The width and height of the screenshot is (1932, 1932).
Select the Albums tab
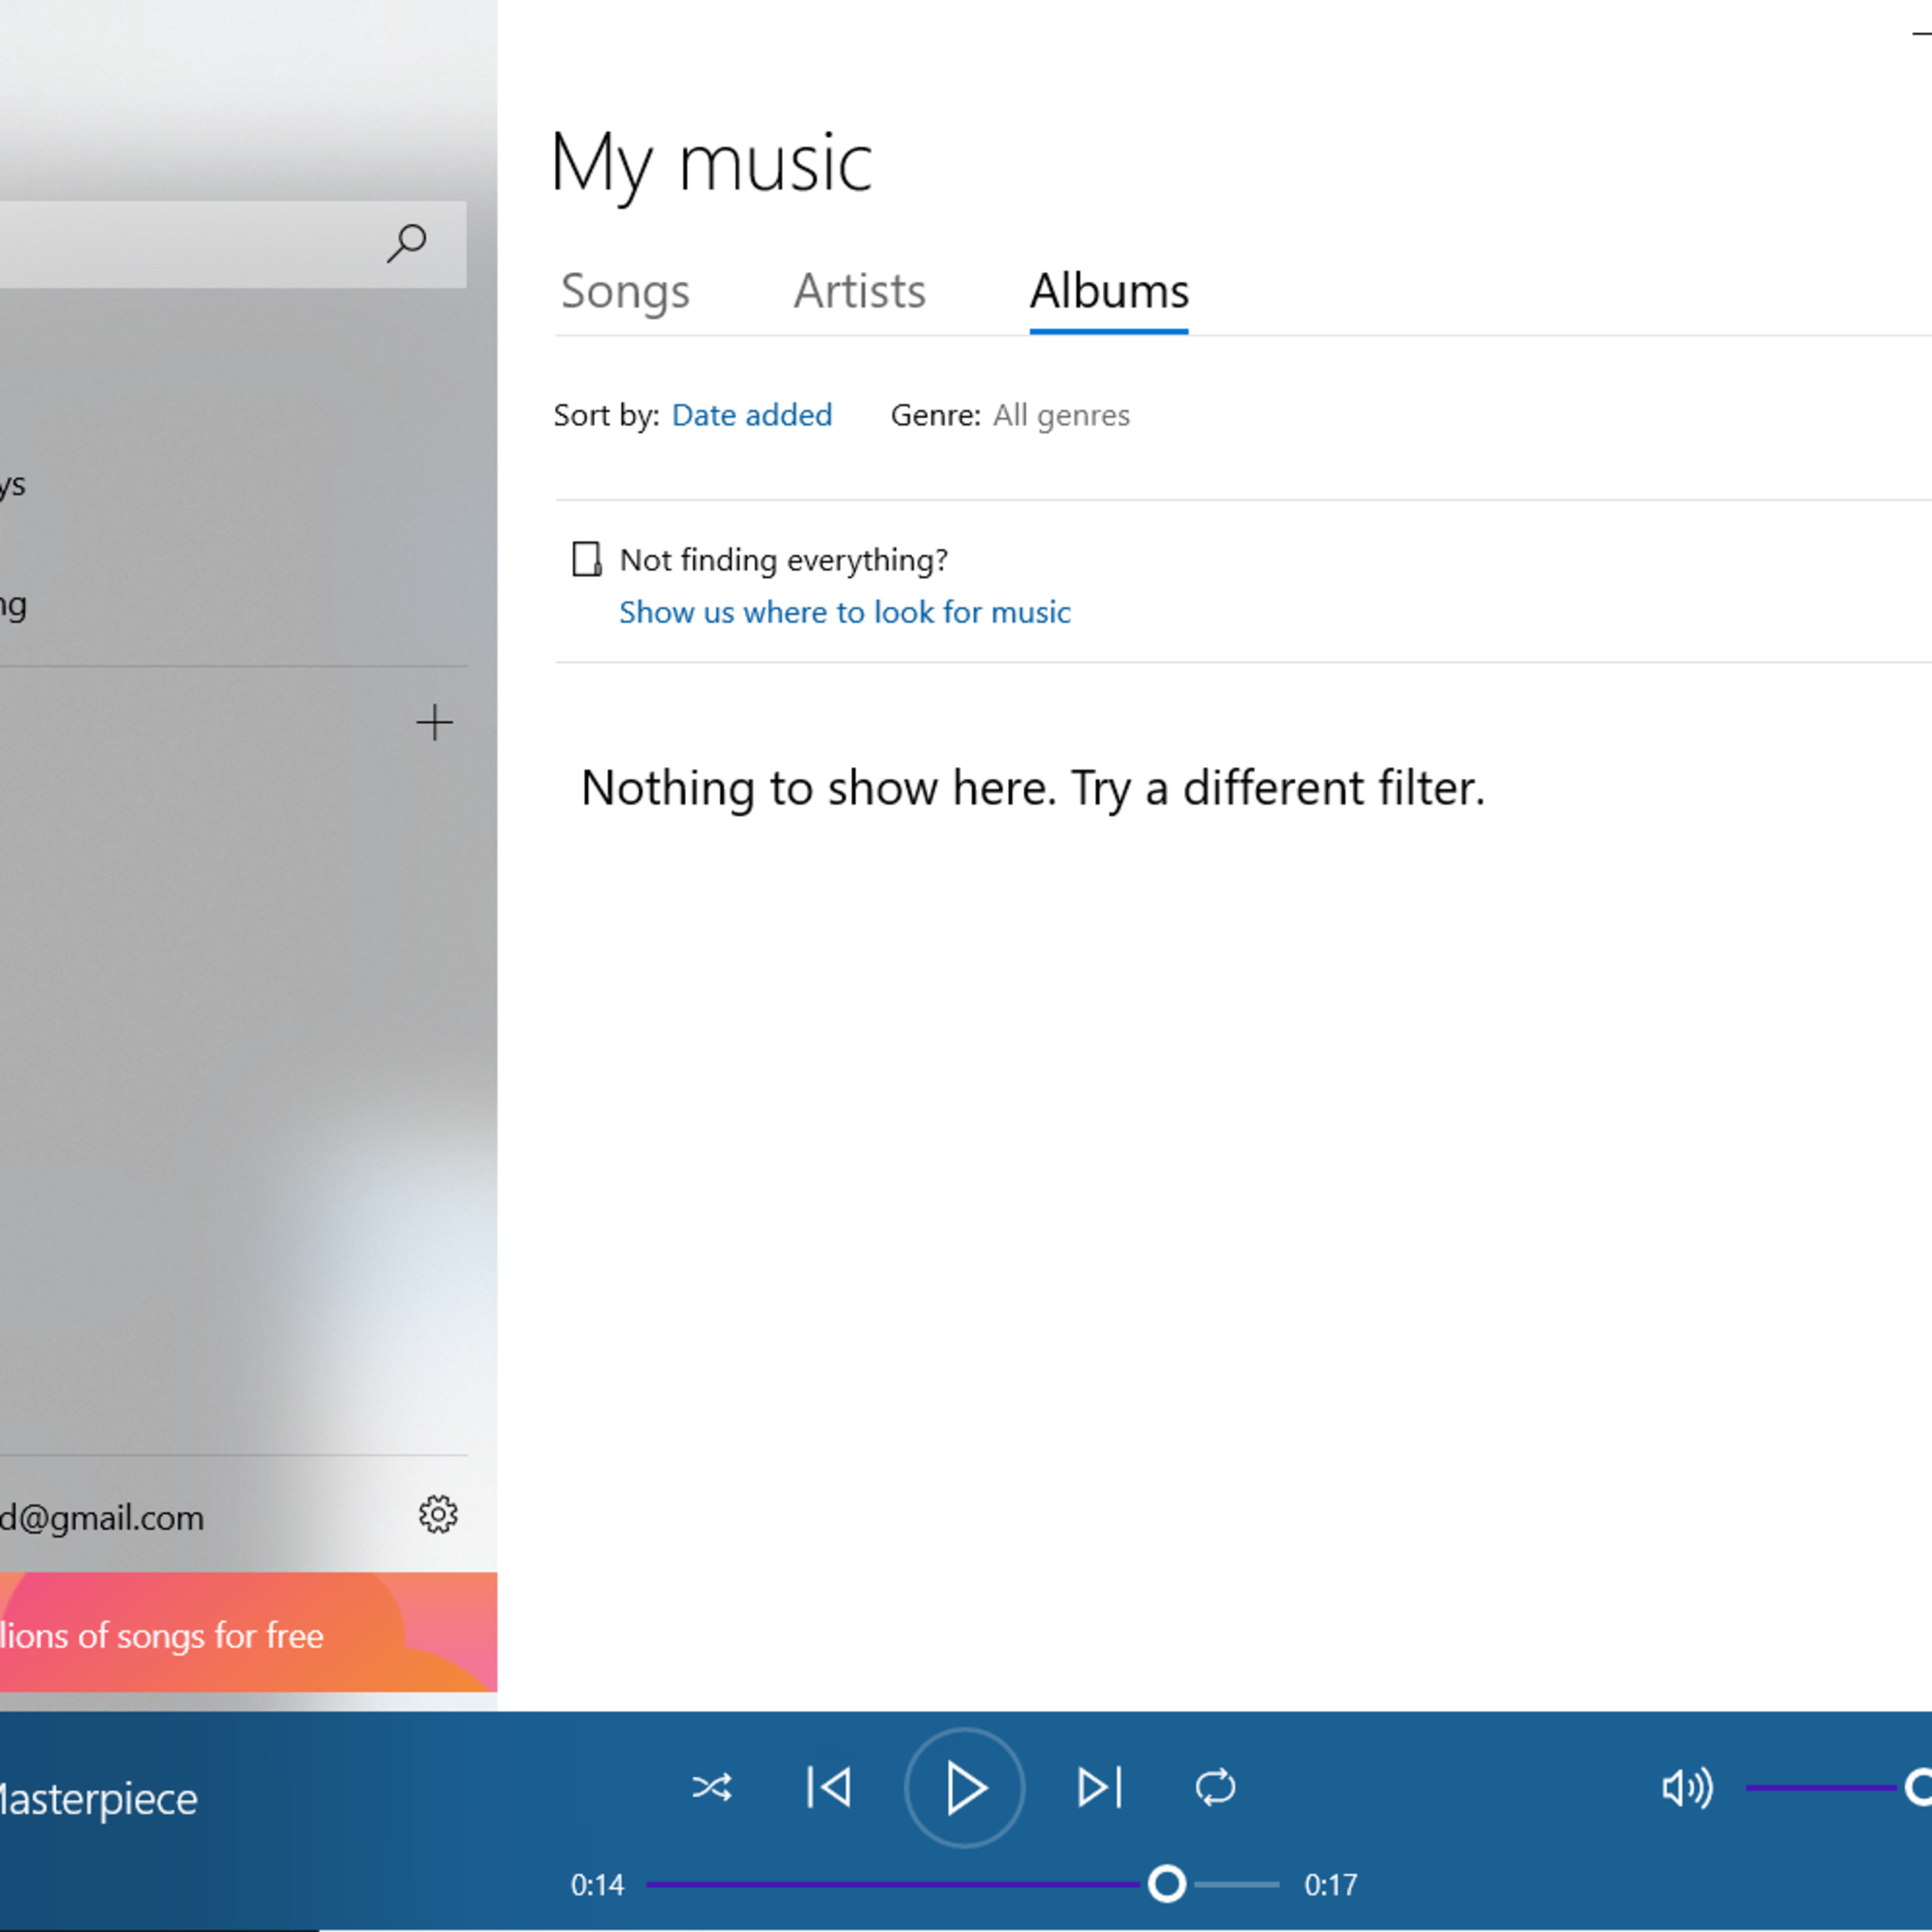1109,291
